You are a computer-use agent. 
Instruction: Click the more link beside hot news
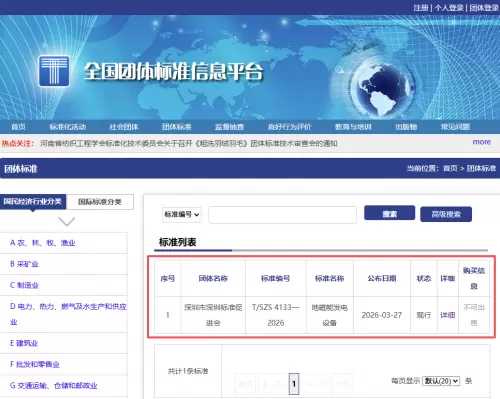[x=482, y=142]
